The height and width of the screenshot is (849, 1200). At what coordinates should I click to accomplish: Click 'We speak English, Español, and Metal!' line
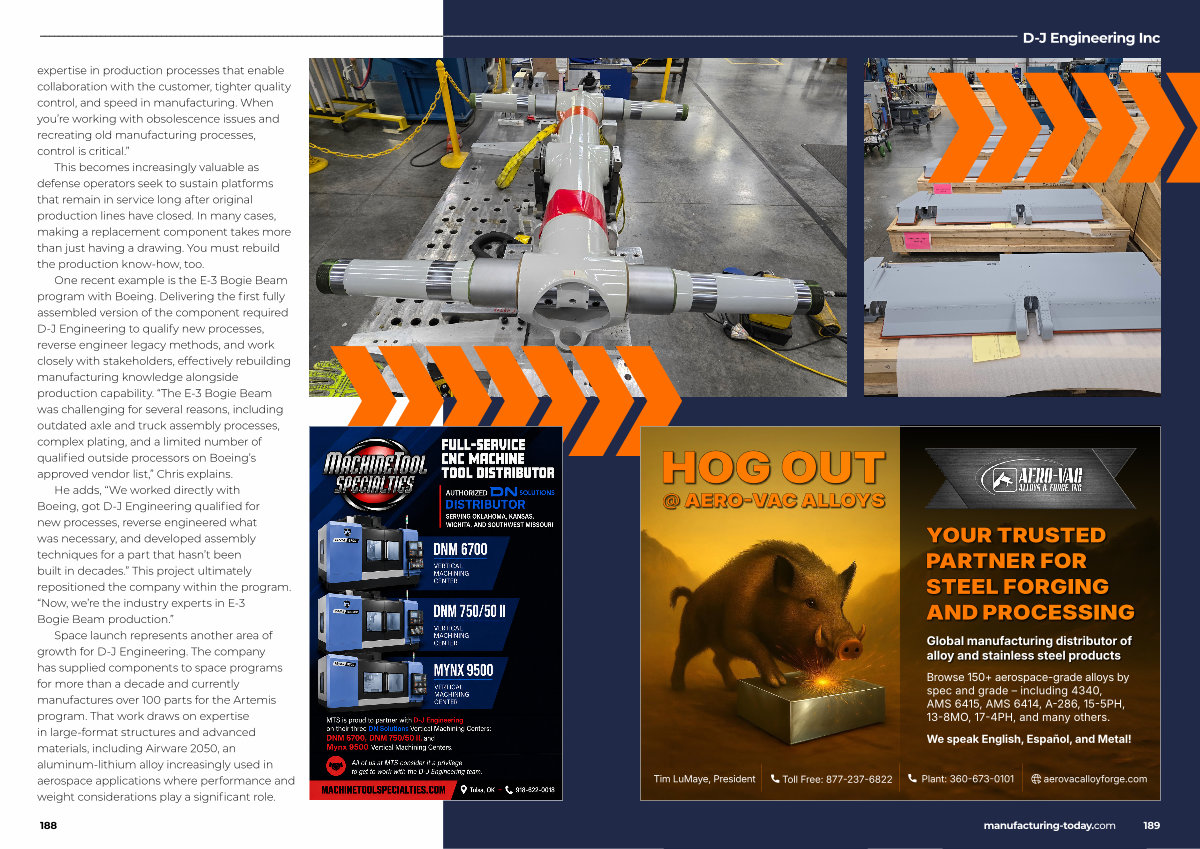pyautogui.click(x=1029, y=739)
